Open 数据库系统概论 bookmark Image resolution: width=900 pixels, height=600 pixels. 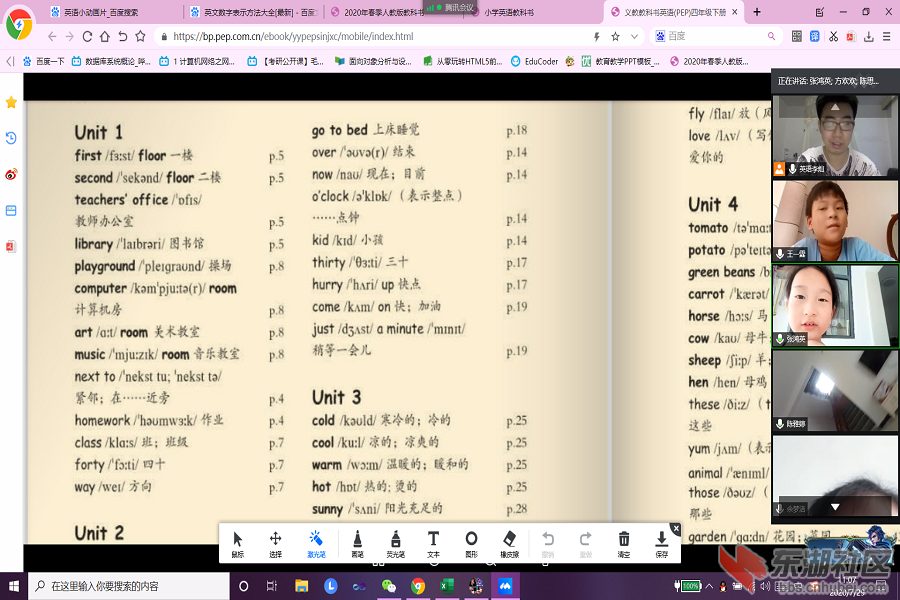pyautogui.click(x=111, y=61)
